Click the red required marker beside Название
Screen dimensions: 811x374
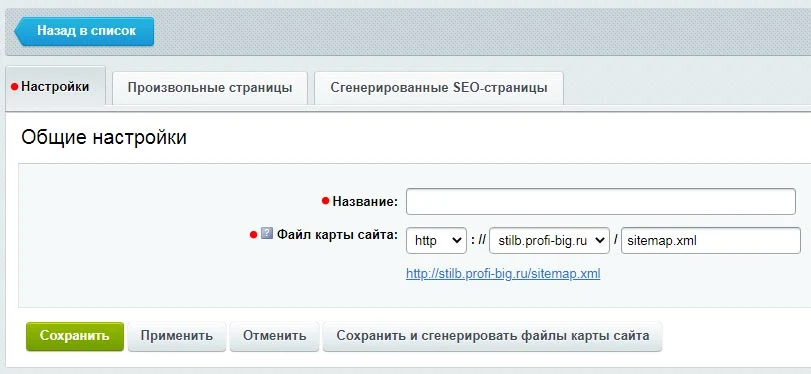click(x=325, y=201)
